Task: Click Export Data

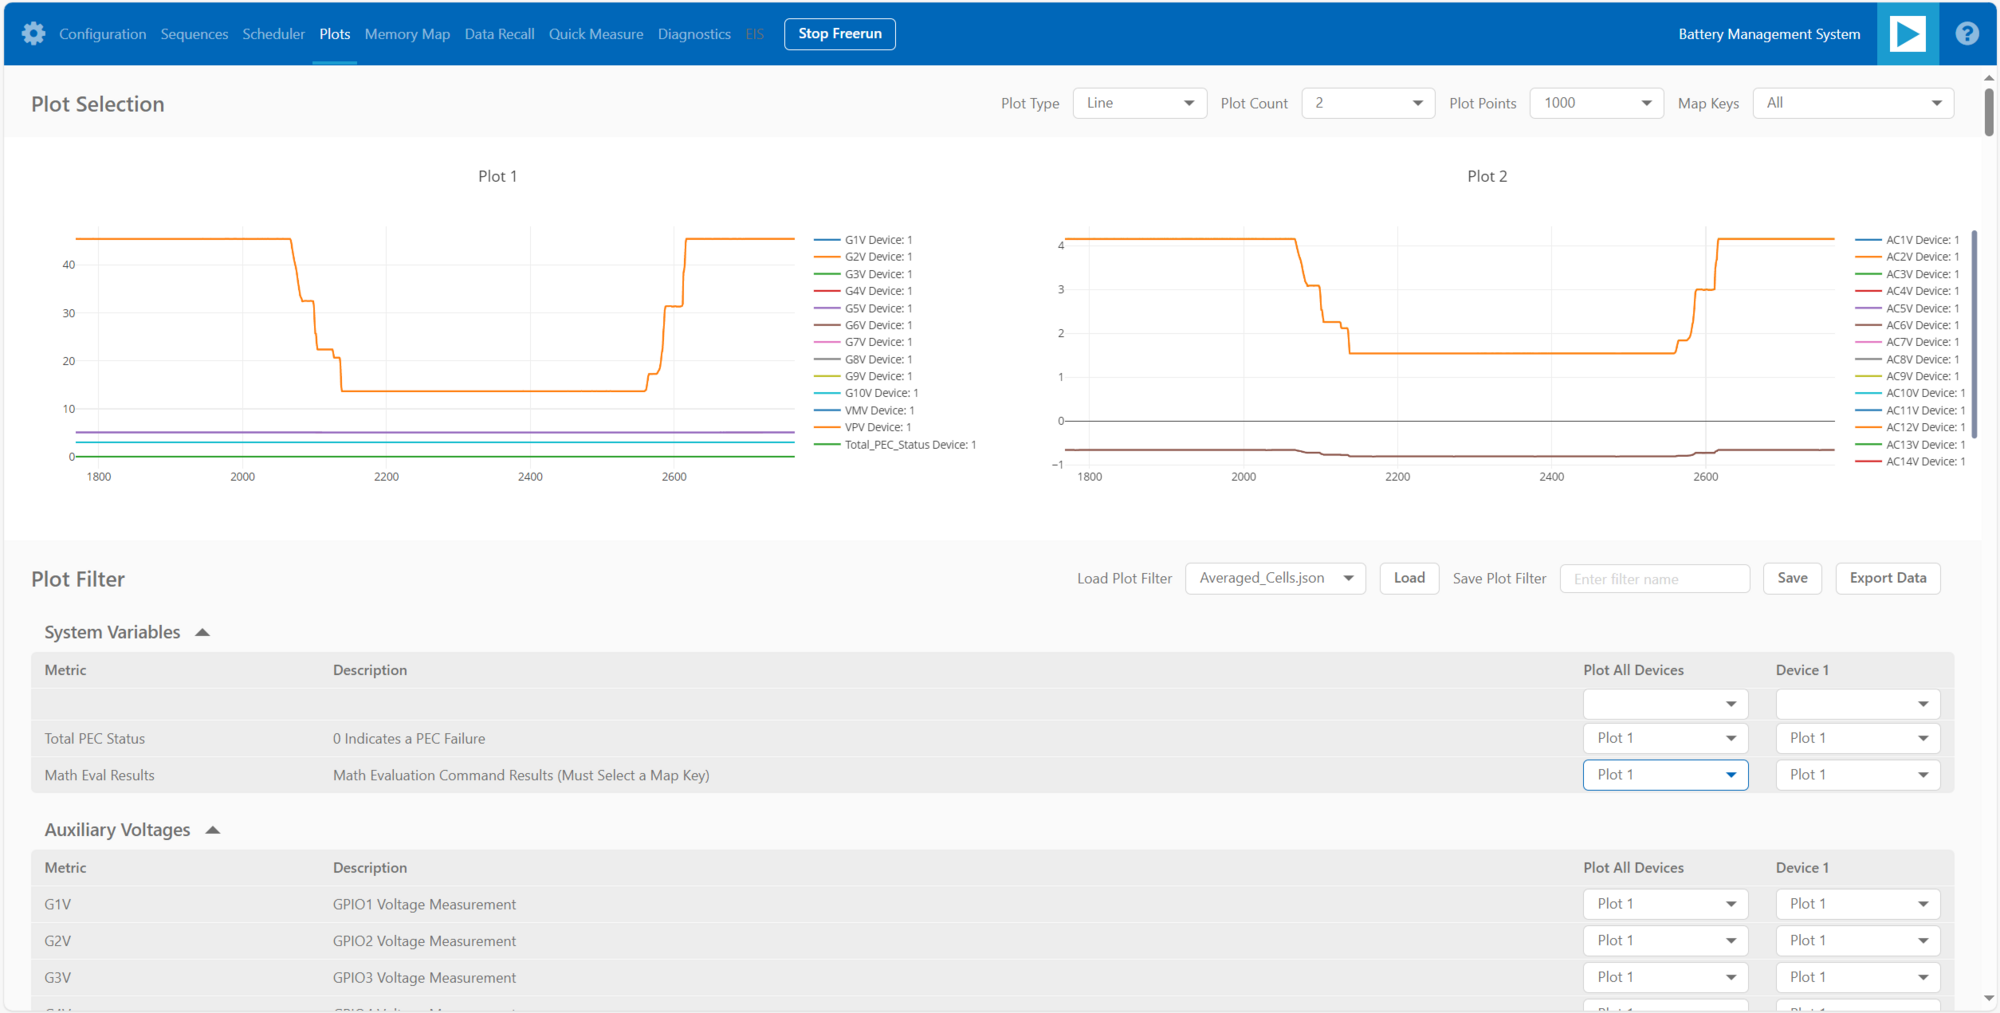Action: click(1887, 578)
